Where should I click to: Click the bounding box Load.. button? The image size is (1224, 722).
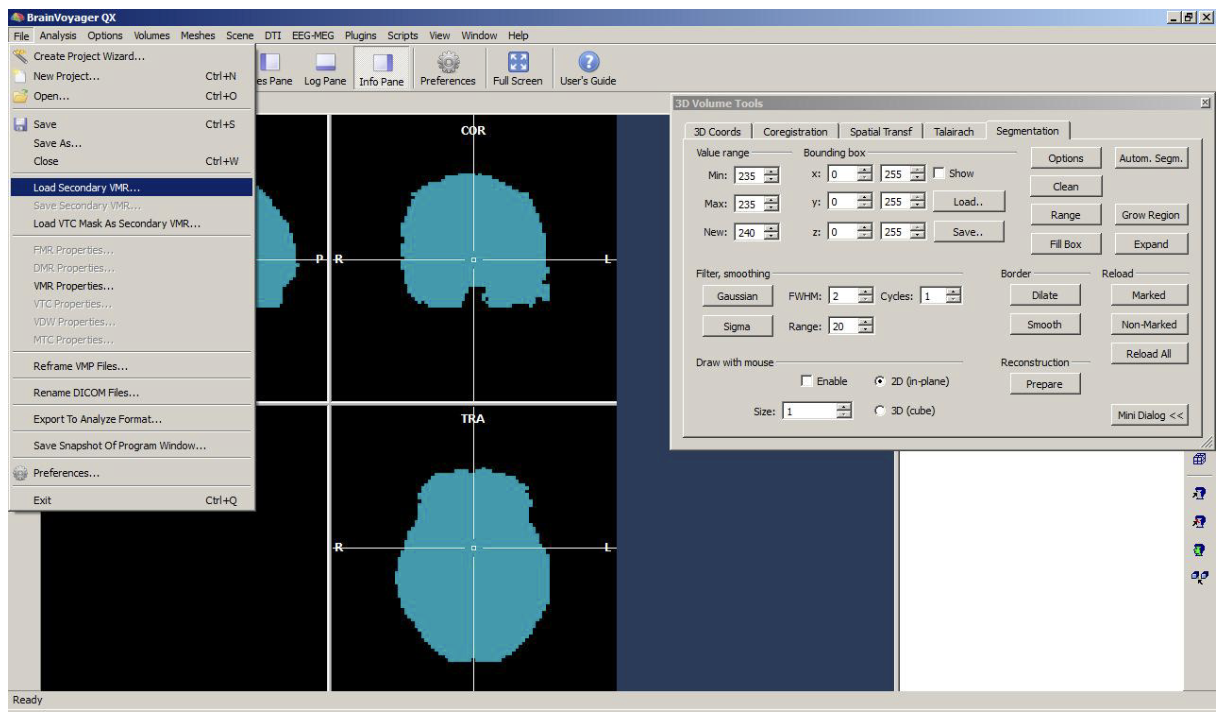pos(968,201)
